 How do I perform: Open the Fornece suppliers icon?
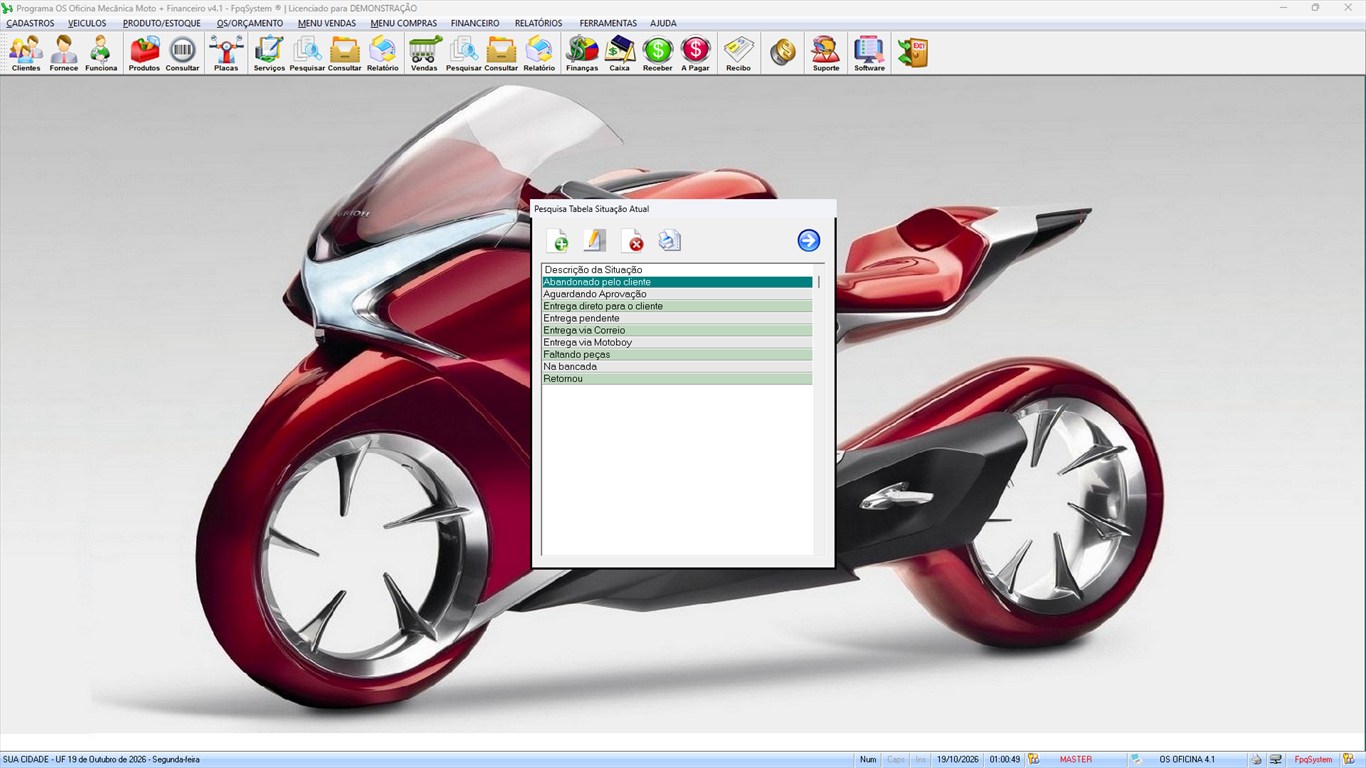point(64,53)
